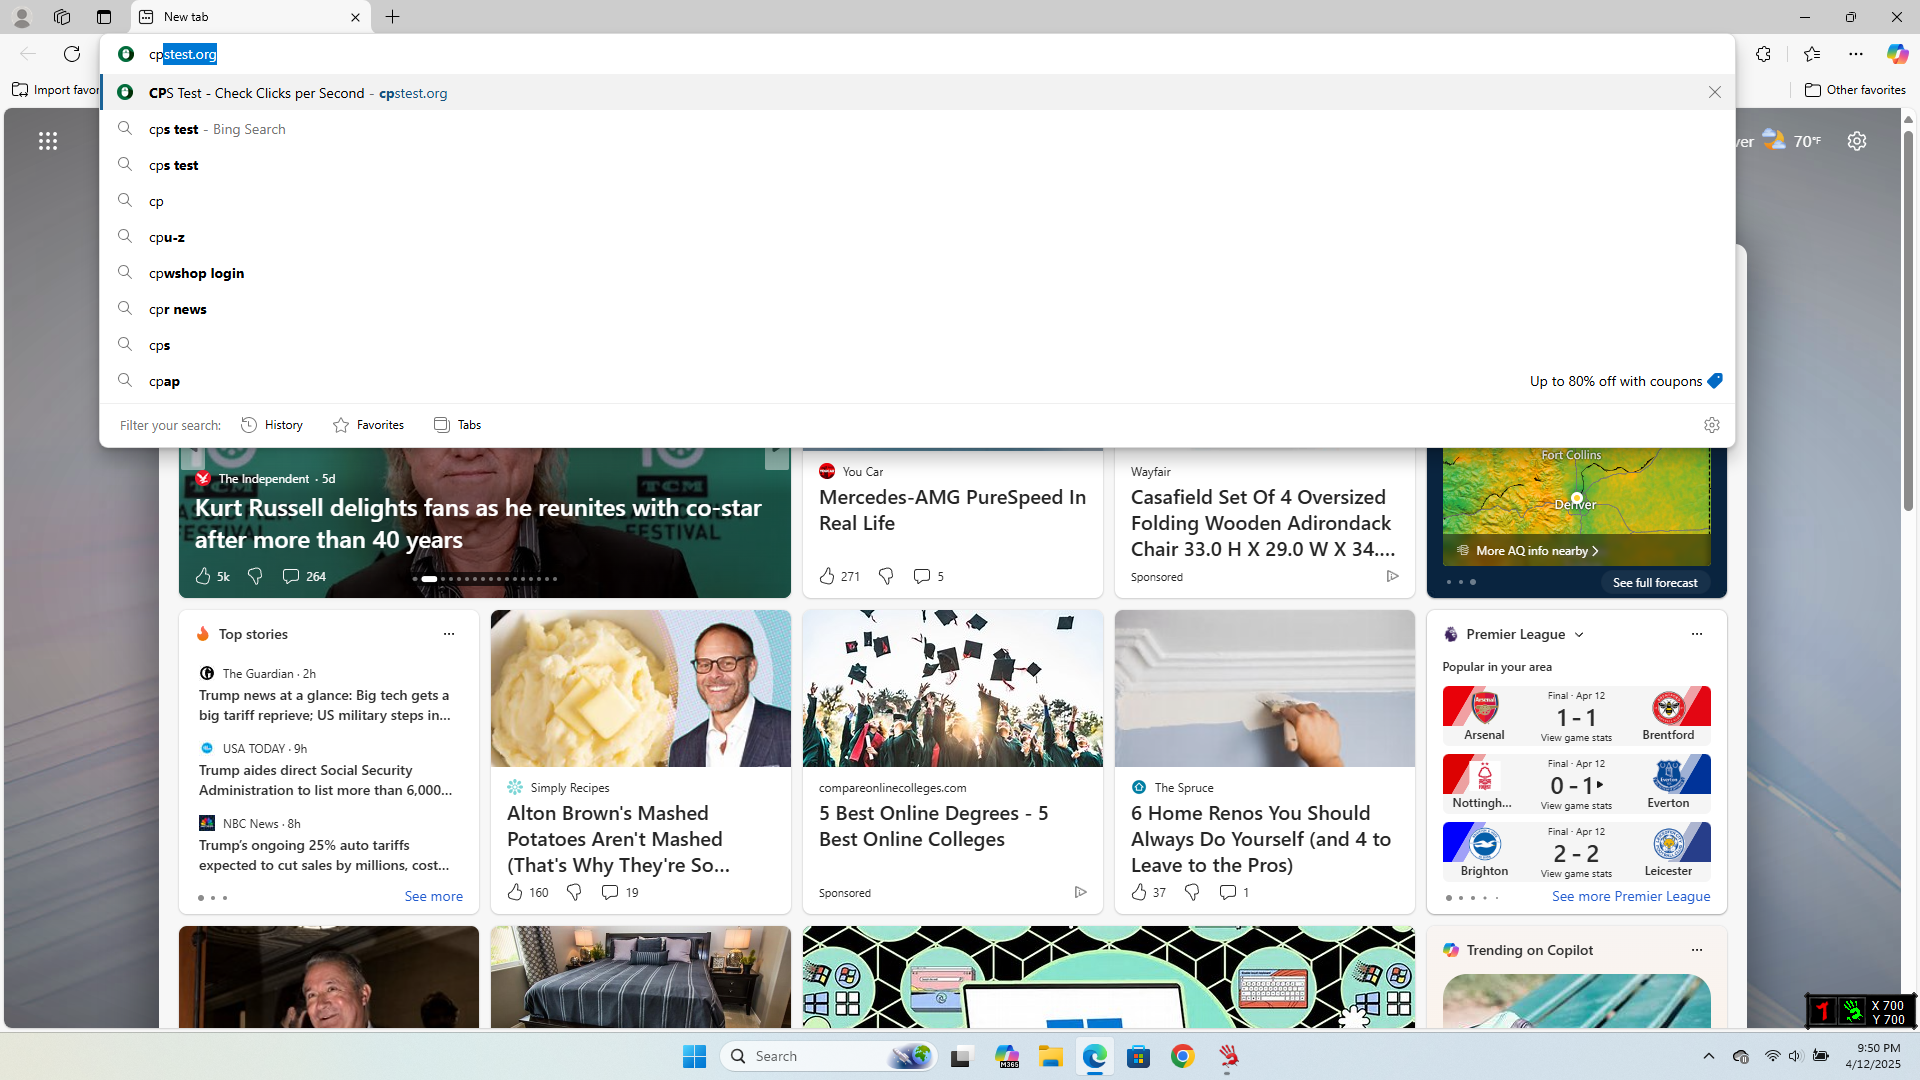Viewport: 1920px width, 1080px height.
Task: Open the Favorites star icon
Action: tap(1811, 54)
